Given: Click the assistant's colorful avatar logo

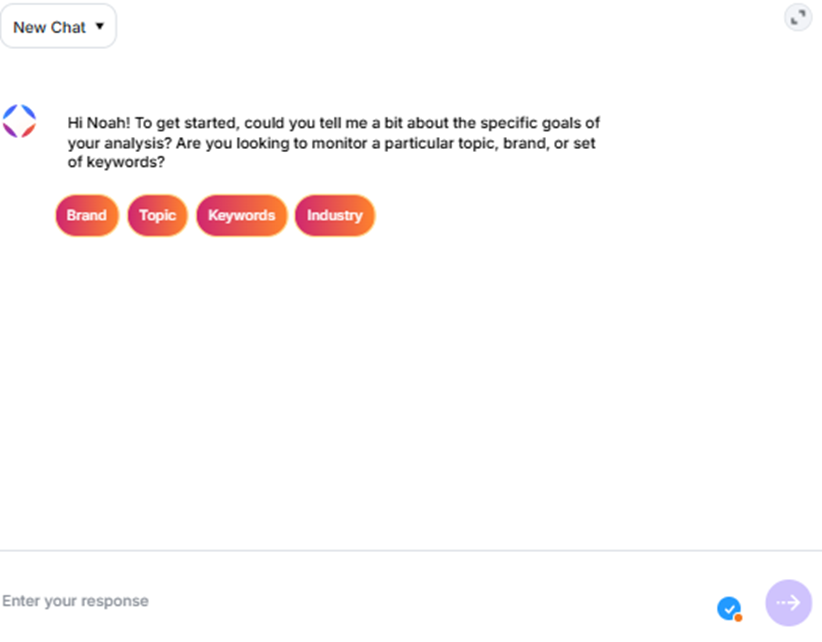Looking at the screenshot, I should click(19, 121).
